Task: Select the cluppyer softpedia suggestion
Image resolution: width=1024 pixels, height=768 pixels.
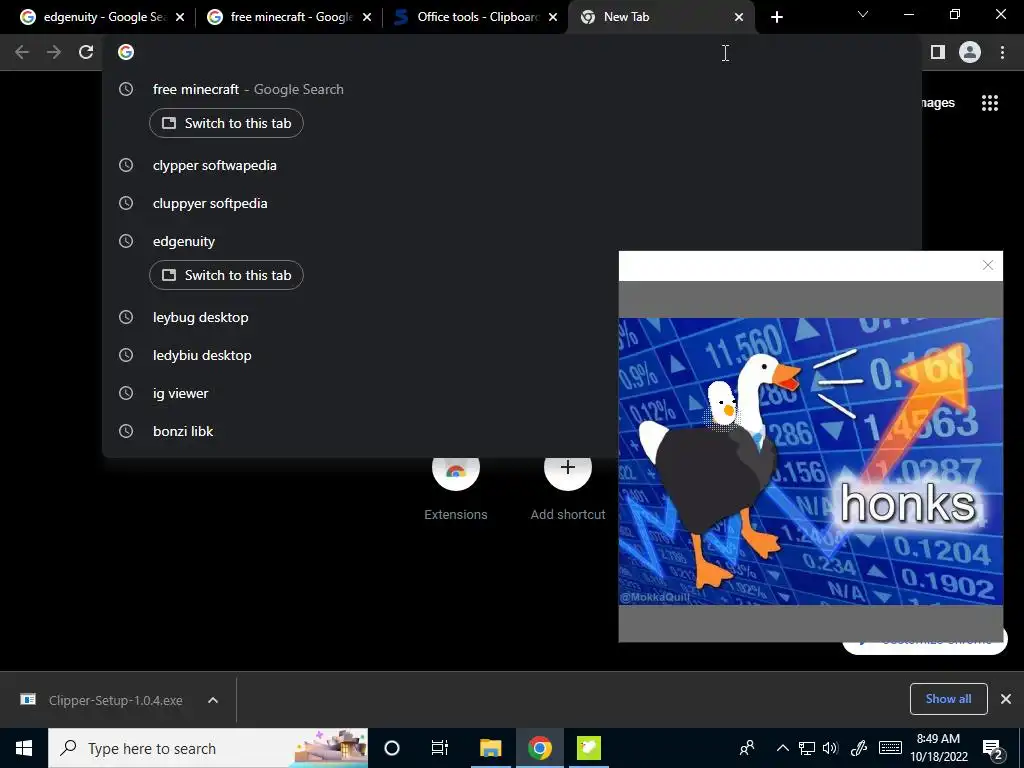Action: click(512, 203)
